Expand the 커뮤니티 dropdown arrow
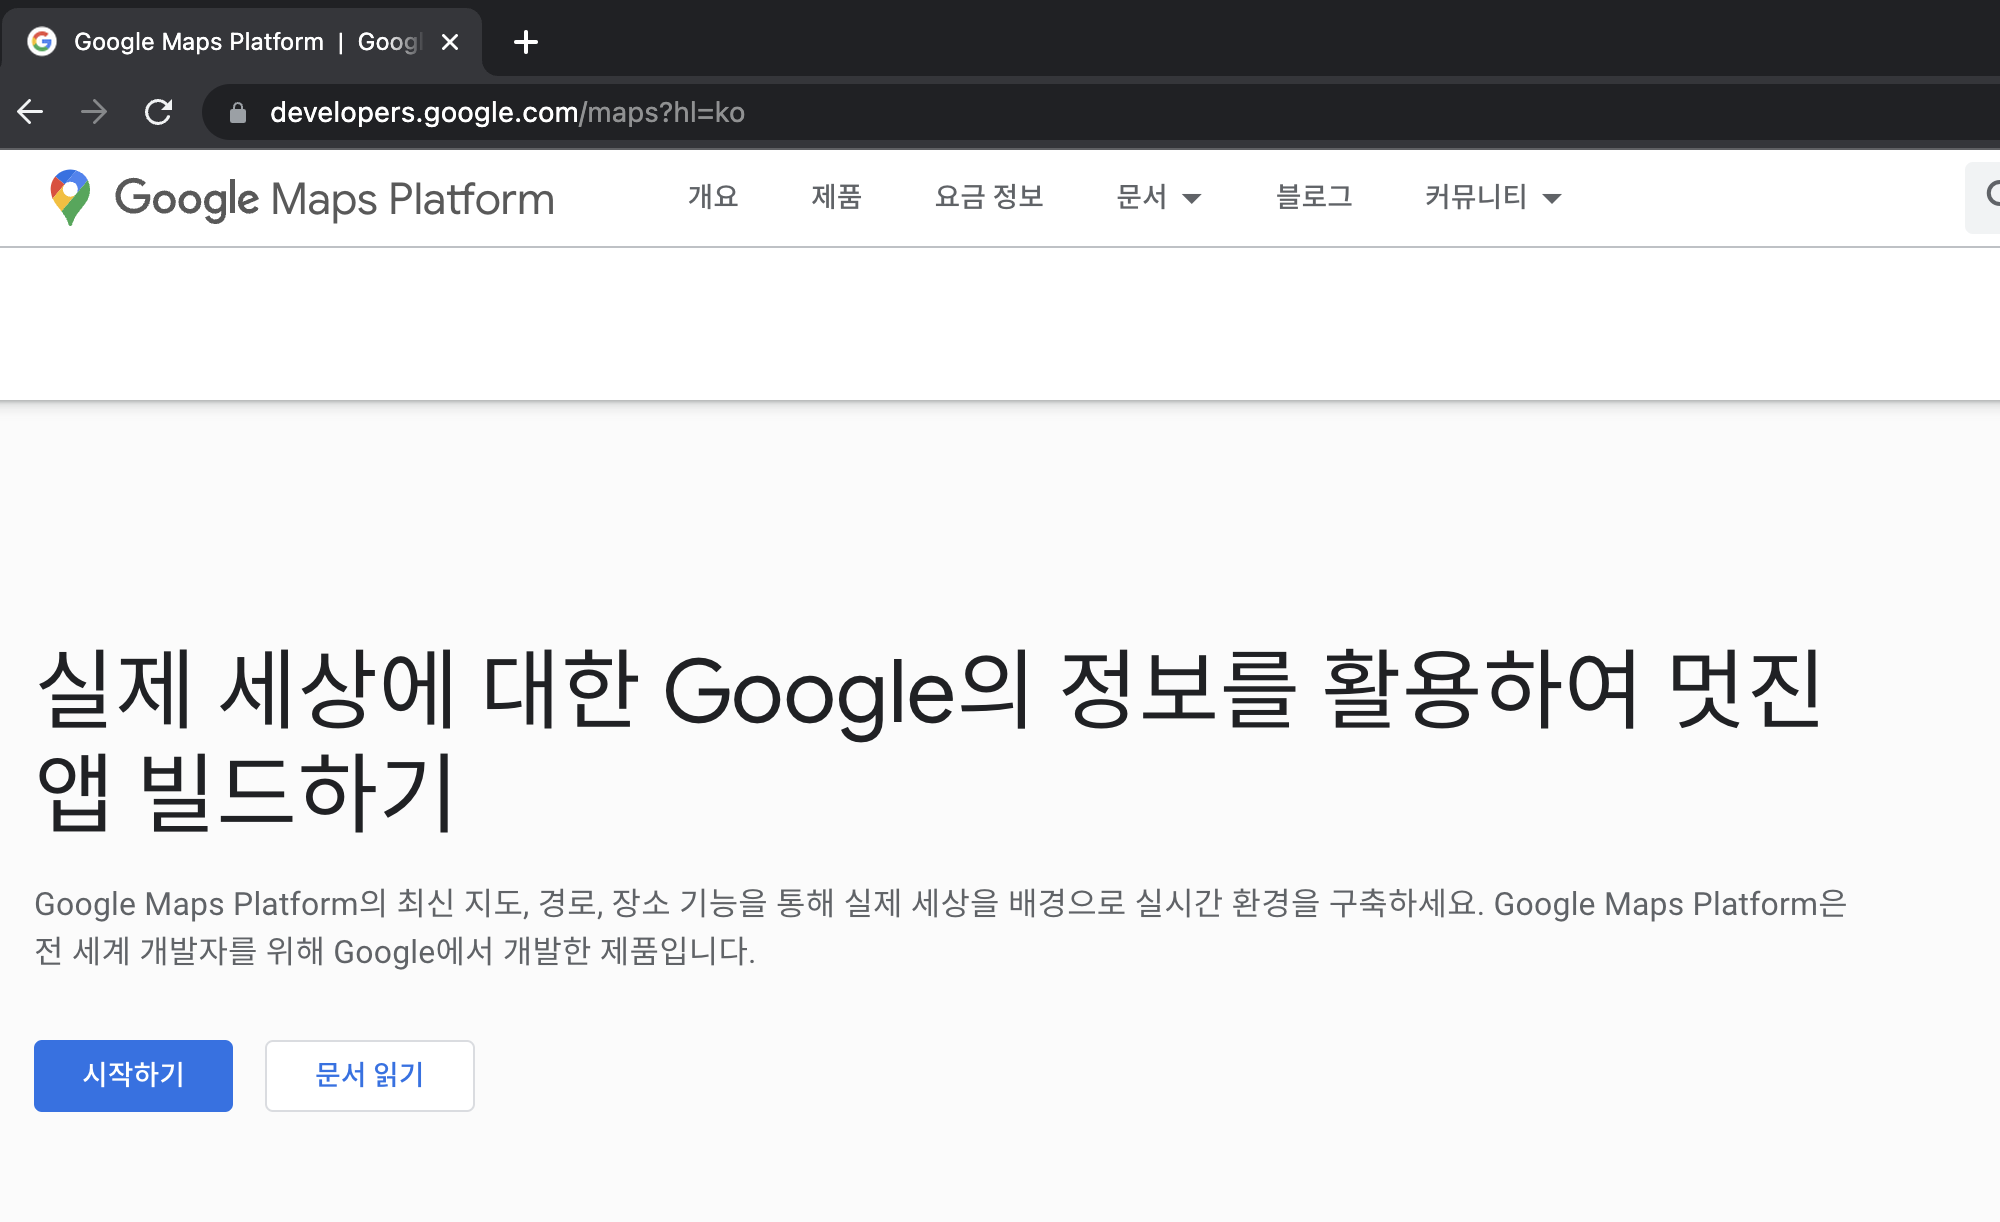The height and width of the screenshot is (1222, 2000). click(x=1552, y=198)
